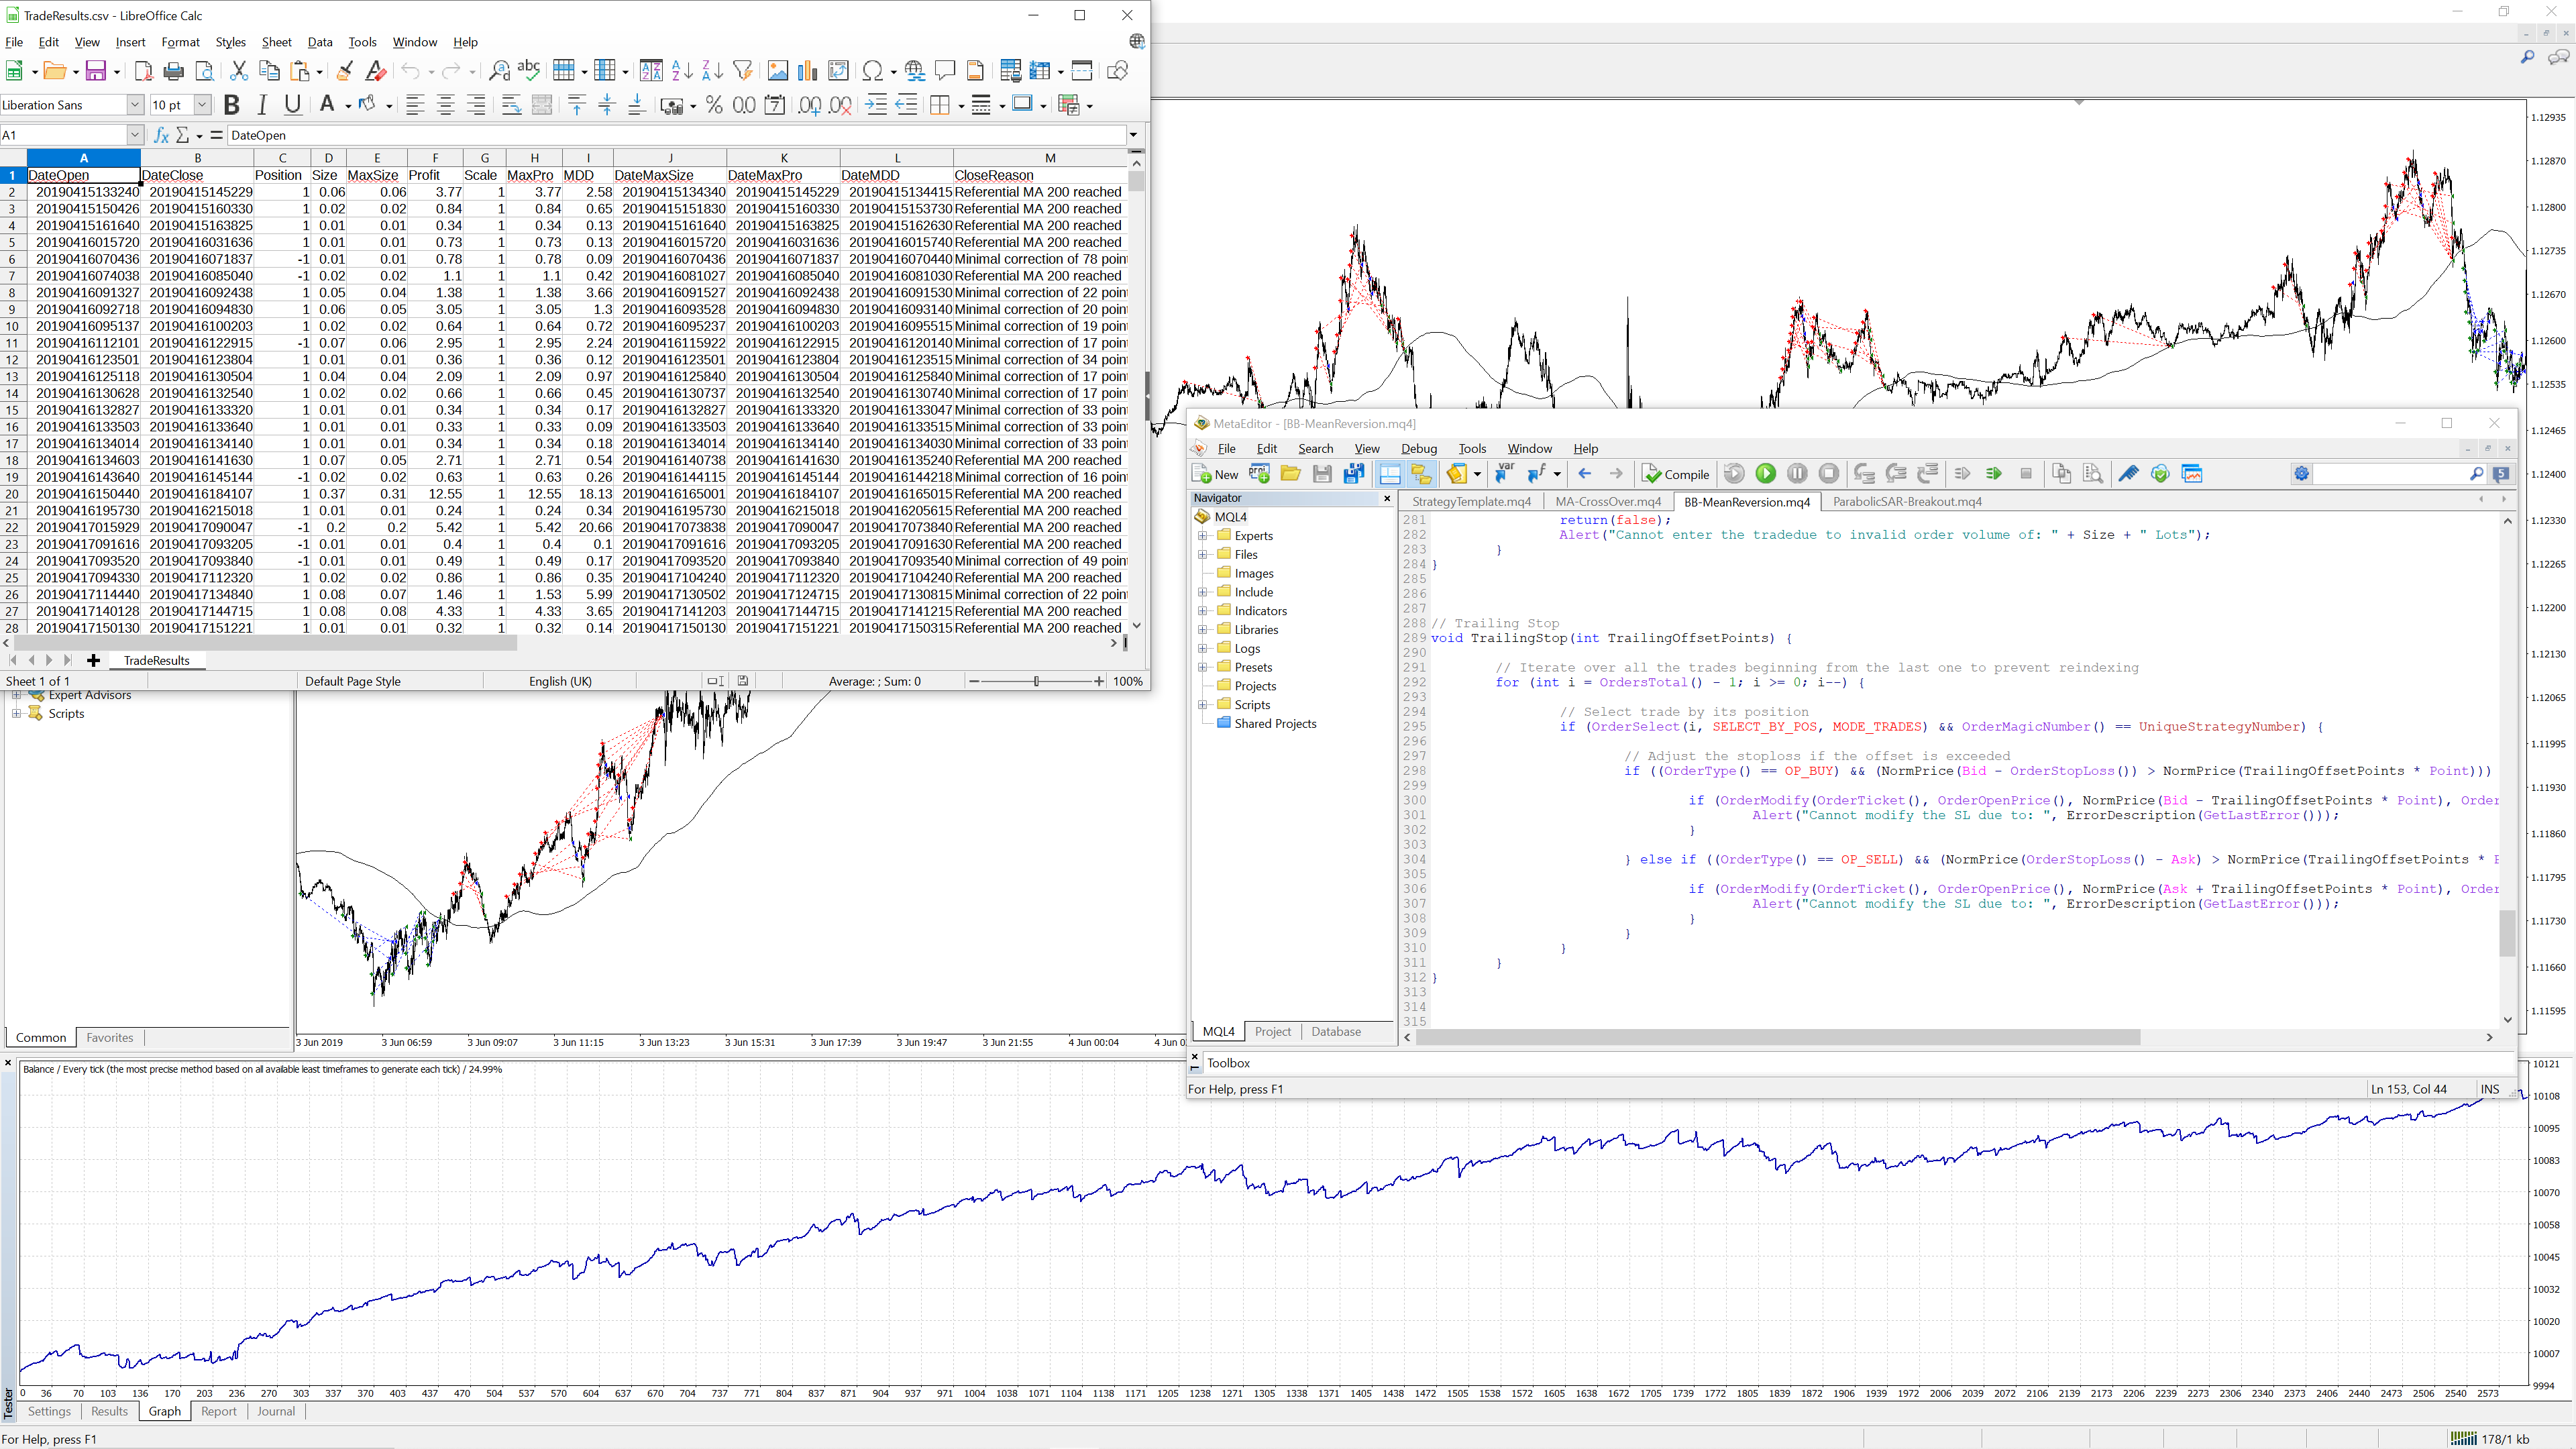Image resolution: width=2576 pixels, height=1449 pixels.
Task: Expand the formula bar arrow
Action: tap(1133, 135)
